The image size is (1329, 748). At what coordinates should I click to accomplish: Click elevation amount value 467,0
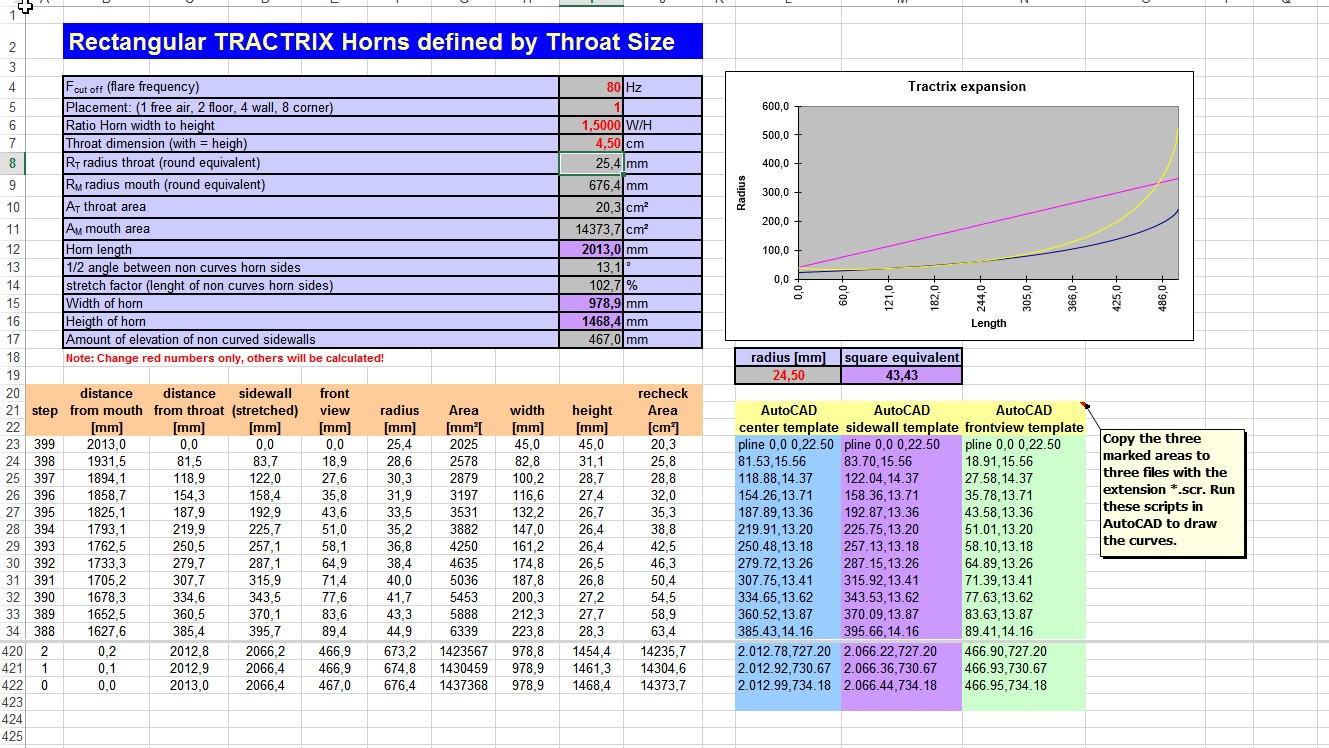[592, 339]
